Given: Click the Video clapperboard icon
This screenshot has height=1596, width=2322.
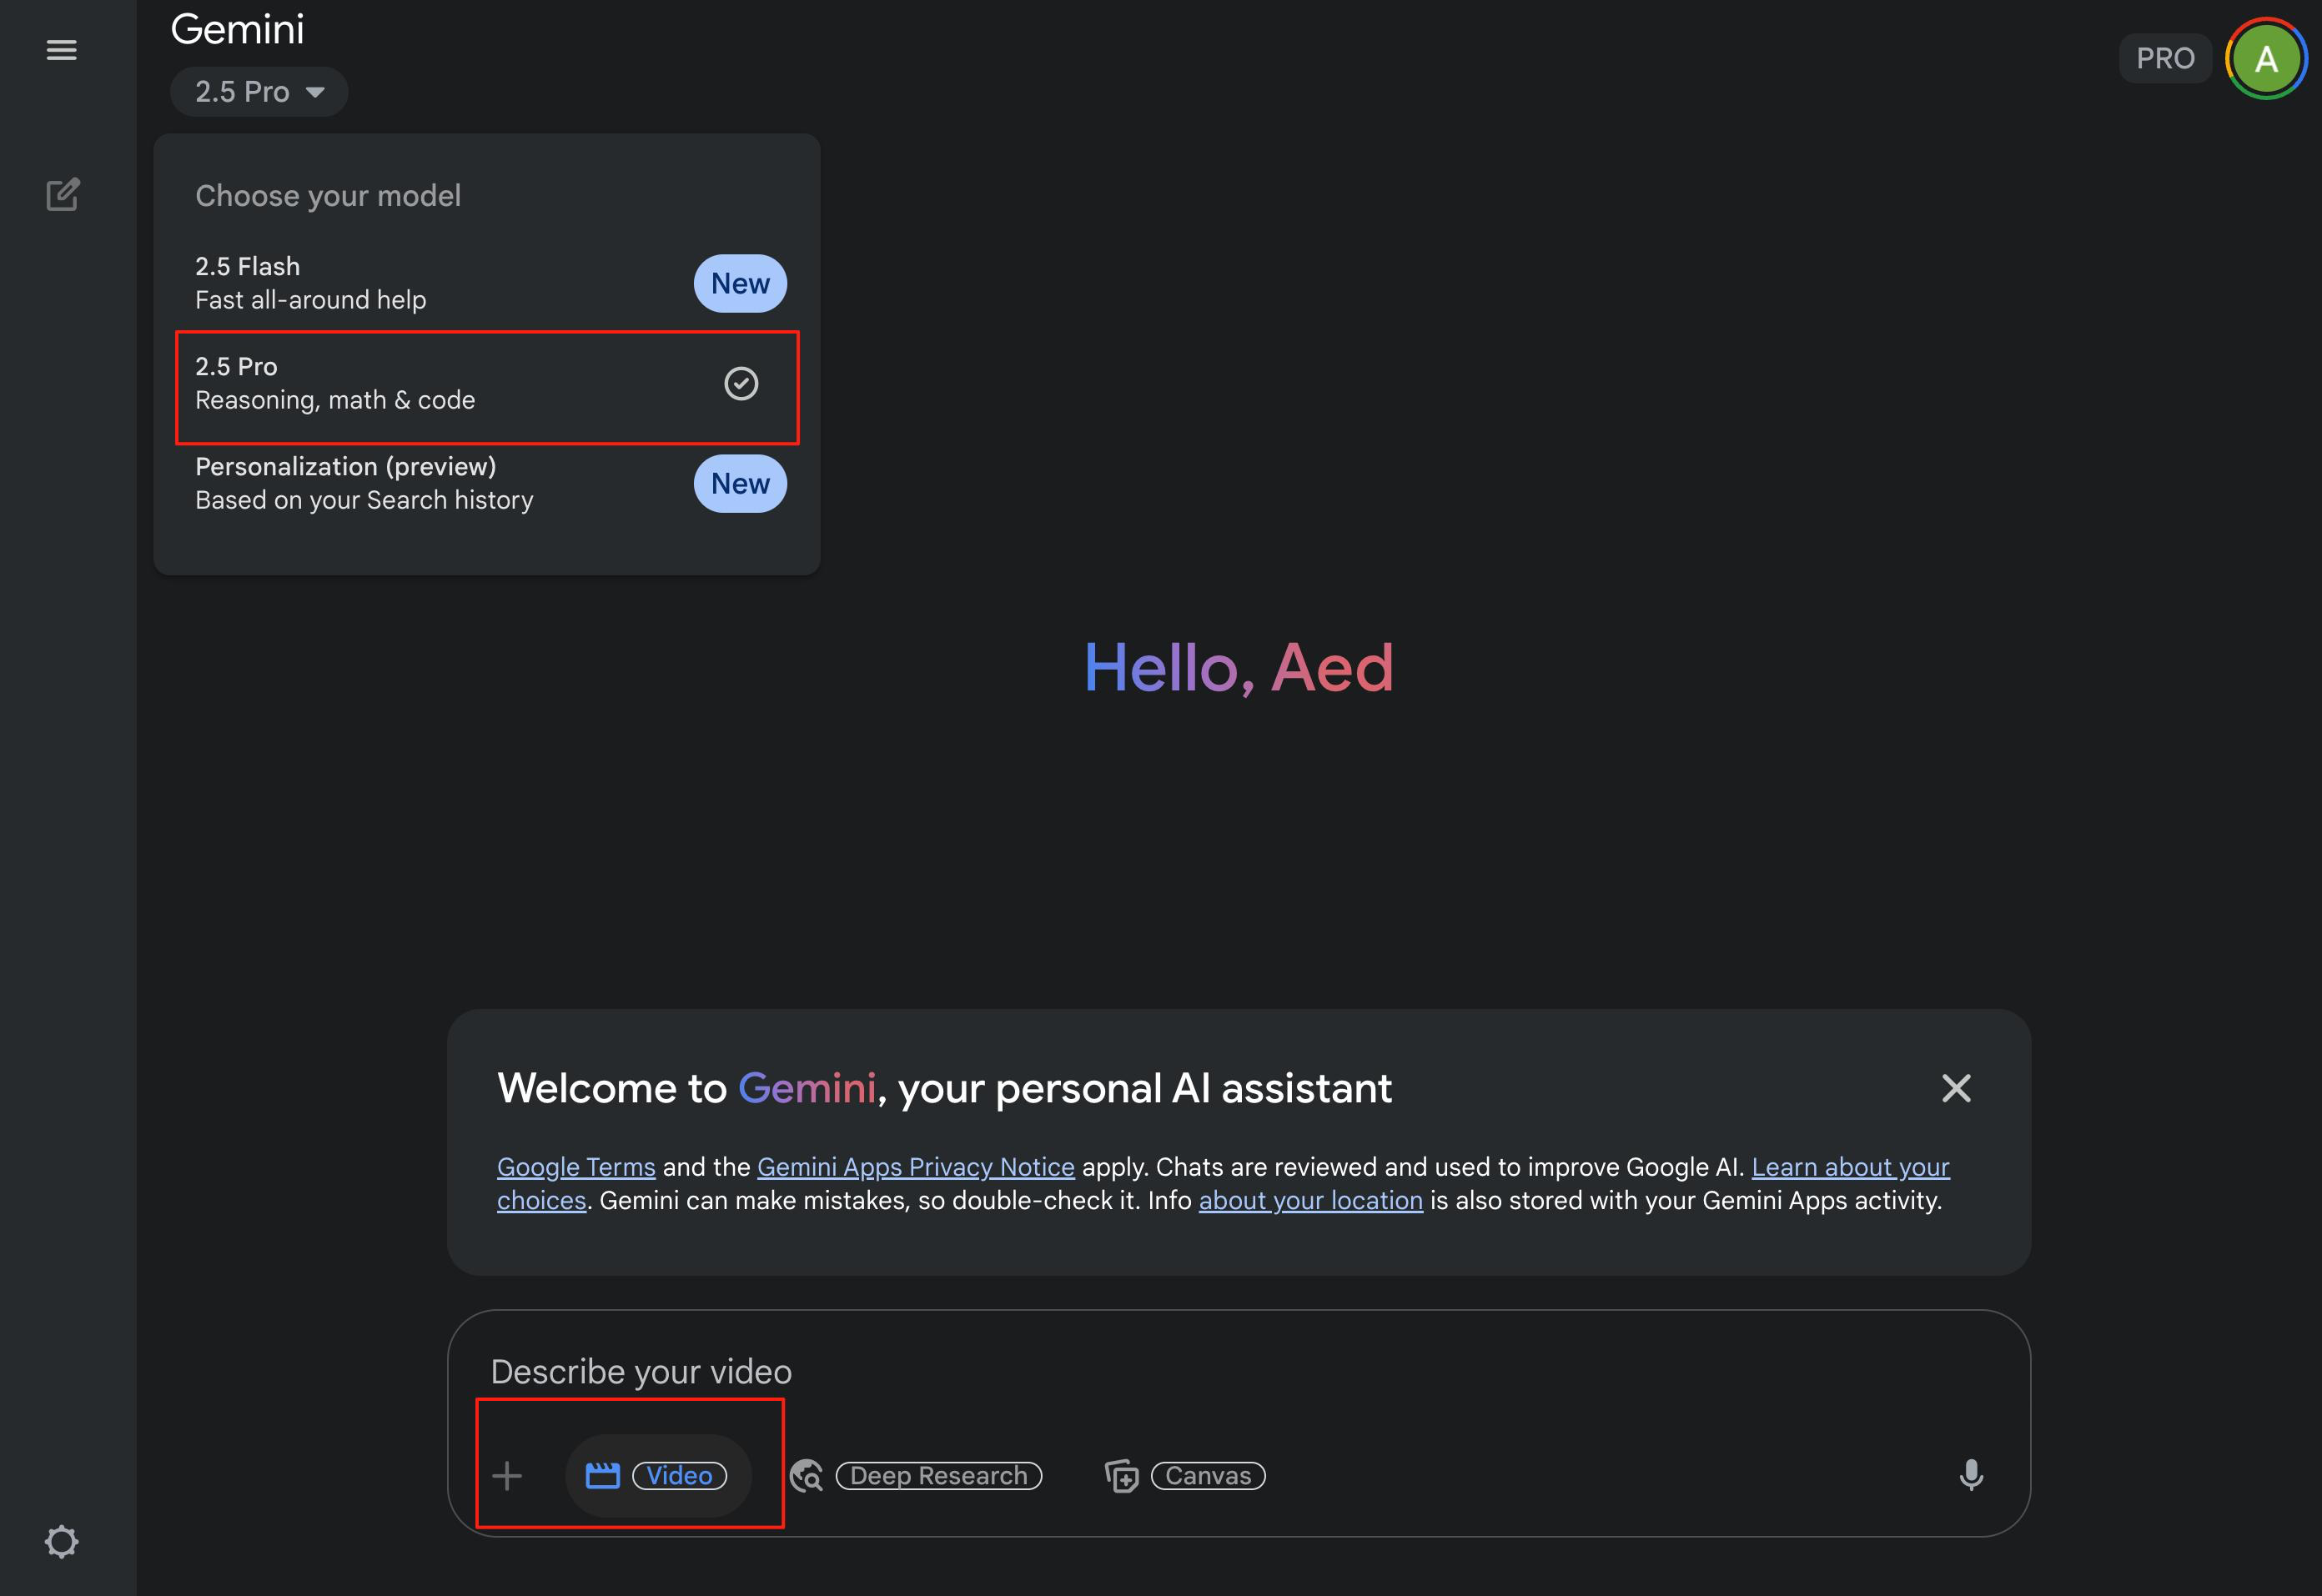Looking at the screenshot, I should point(602,1475).
